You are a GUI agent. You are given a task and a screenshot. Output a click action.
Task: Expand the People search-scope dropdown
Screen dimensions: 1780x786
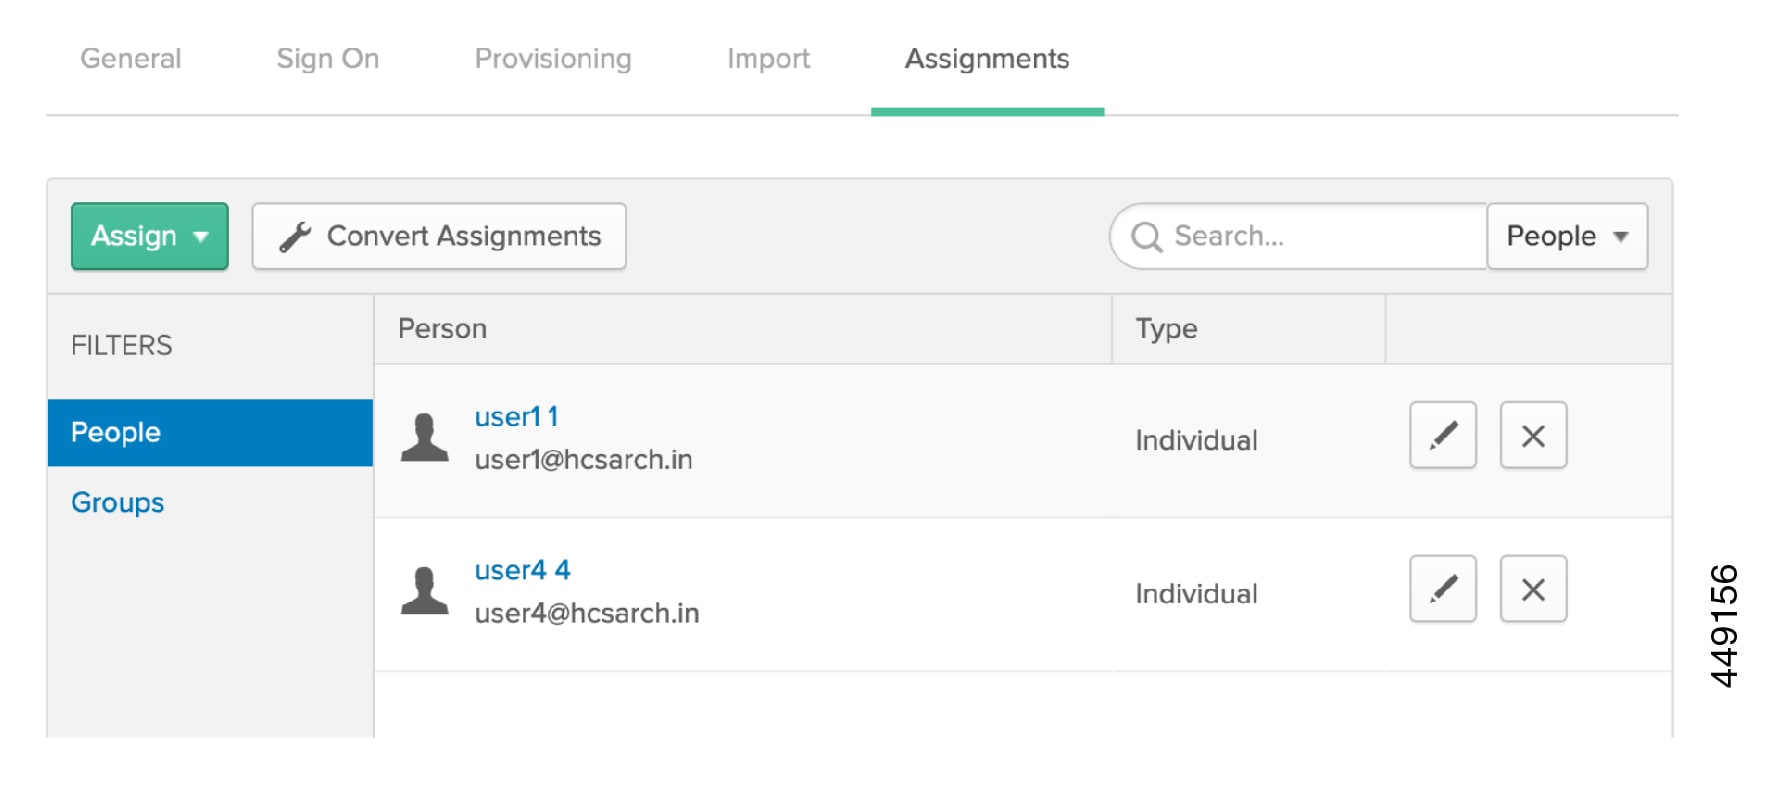point(1566,236)
